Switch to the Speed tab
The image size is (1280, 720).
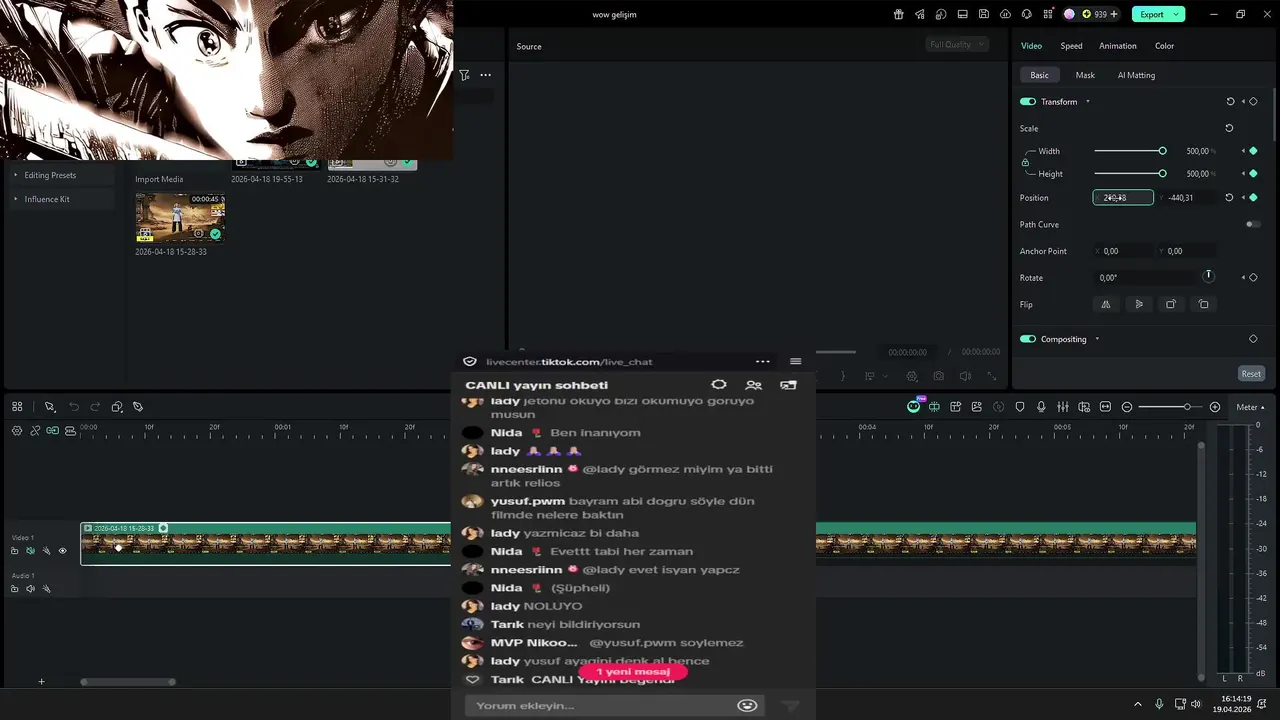(x=1071, y=46)
